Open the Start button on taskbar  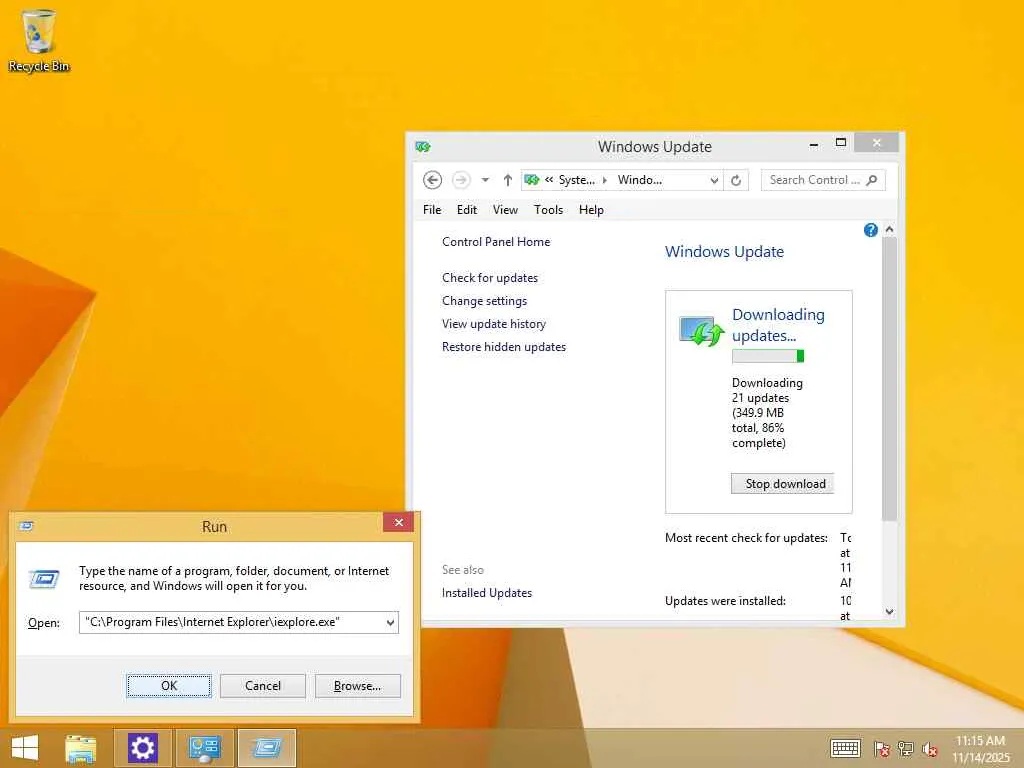pos(25,748)
